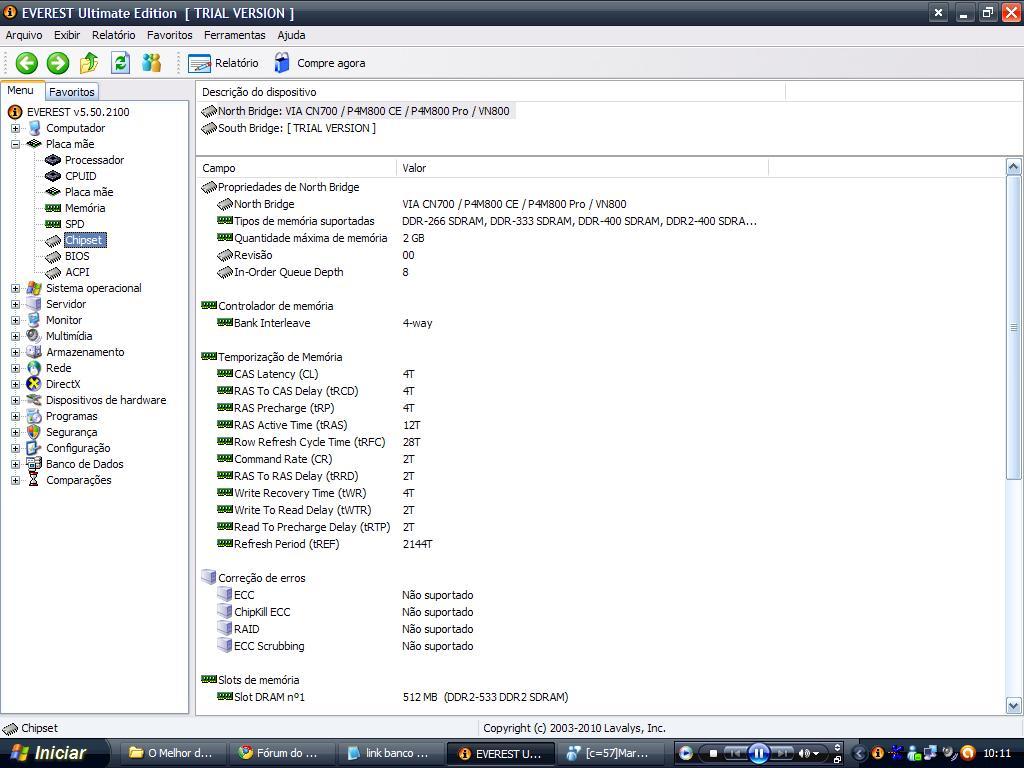Expand the Rede tree node
Image resolution: width=1024 pixels, height=768 pixels.
(x=16, y=368)
